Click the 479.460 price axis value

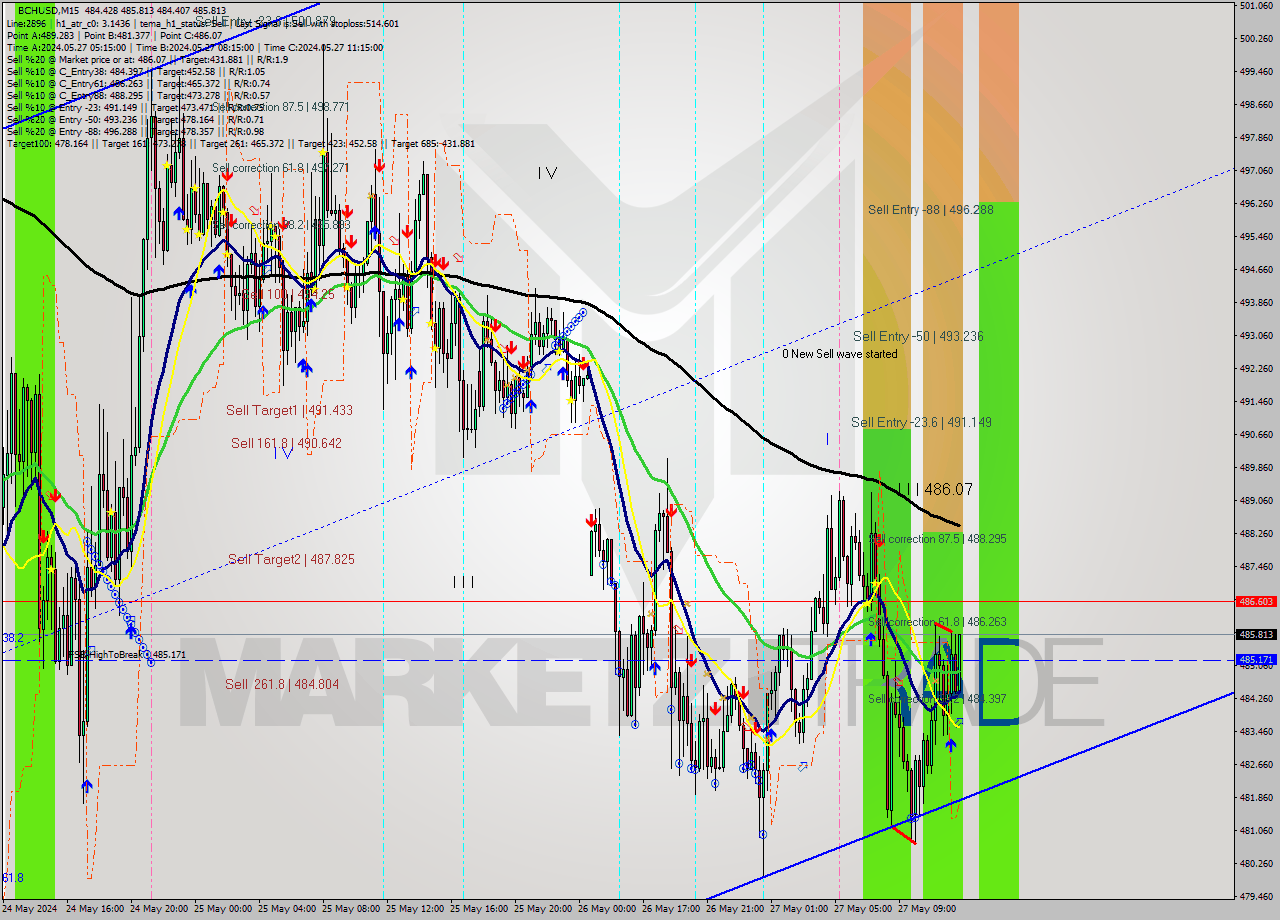click(1256, 897)
